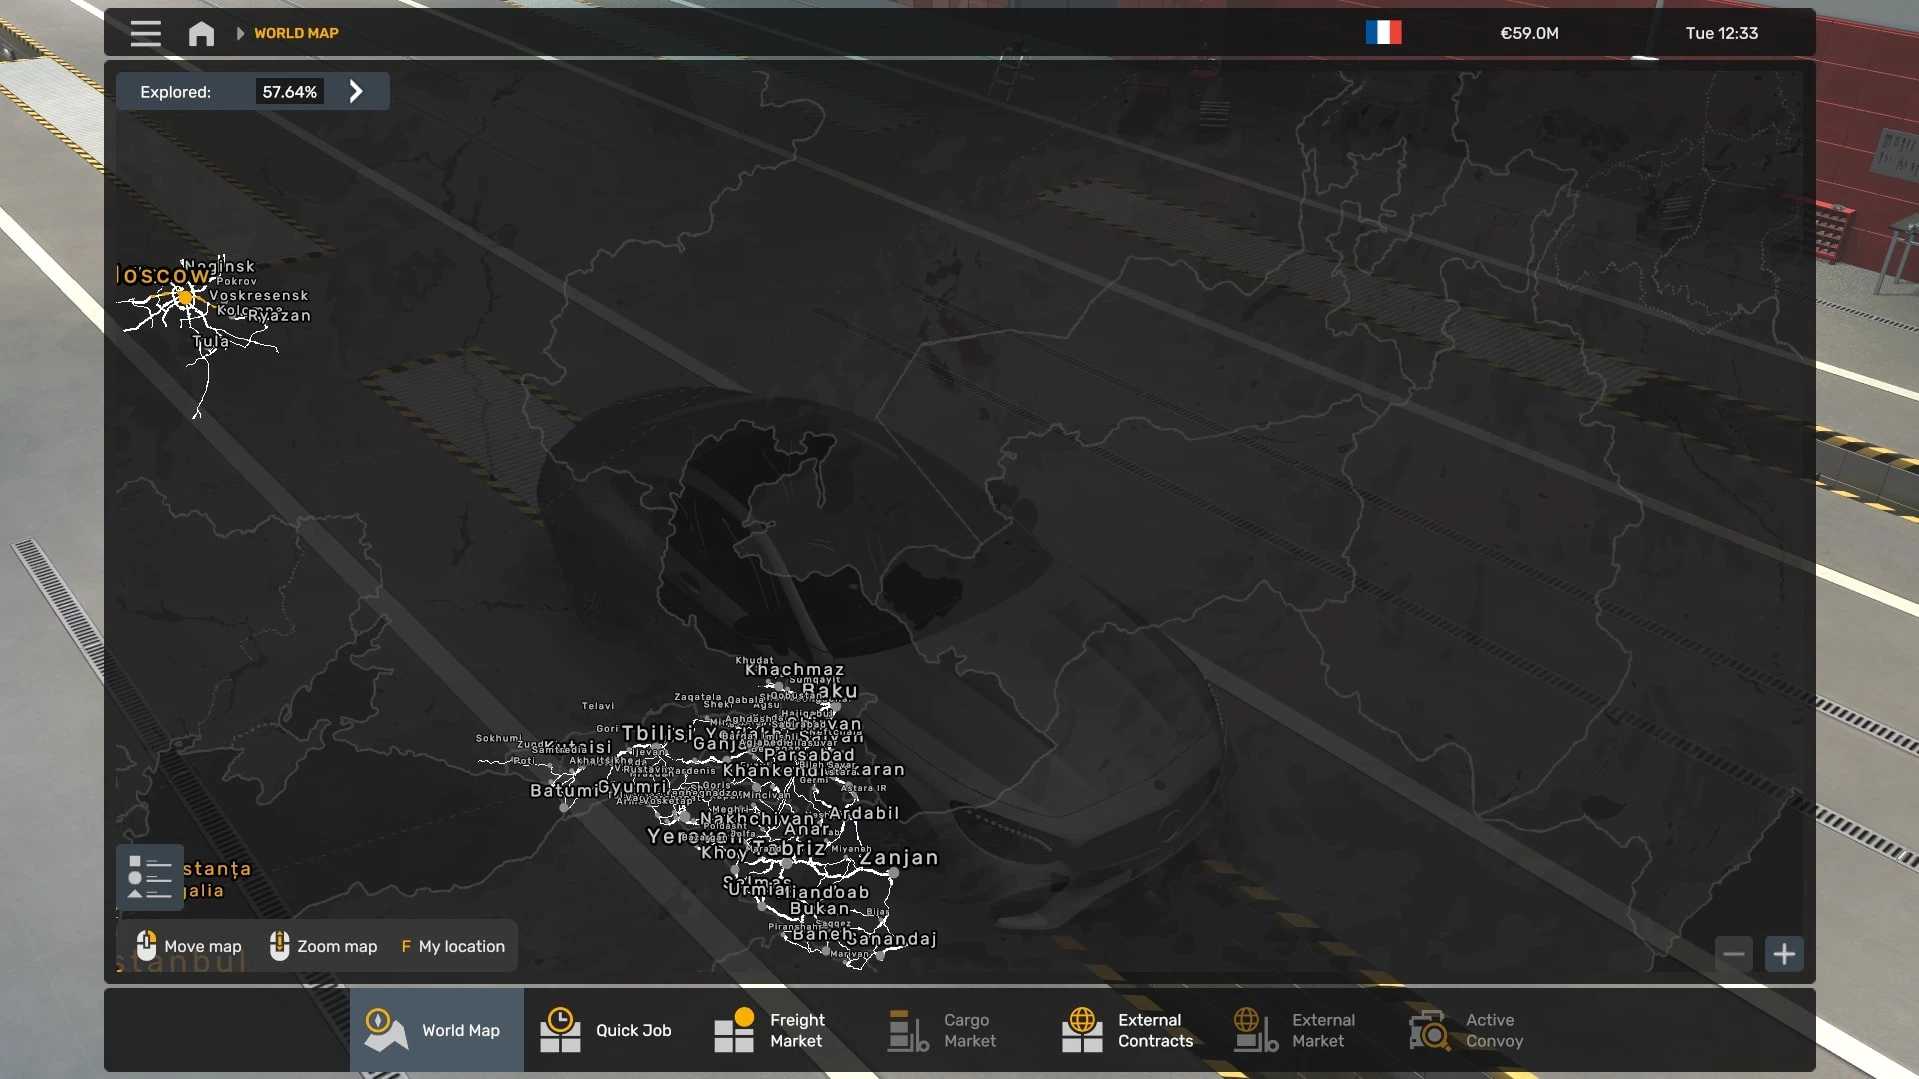Click the WORLD MAP breadcrumb label
This screenshot has height=1079, width=1919.
pyautogui.click(x=296, y=33)
